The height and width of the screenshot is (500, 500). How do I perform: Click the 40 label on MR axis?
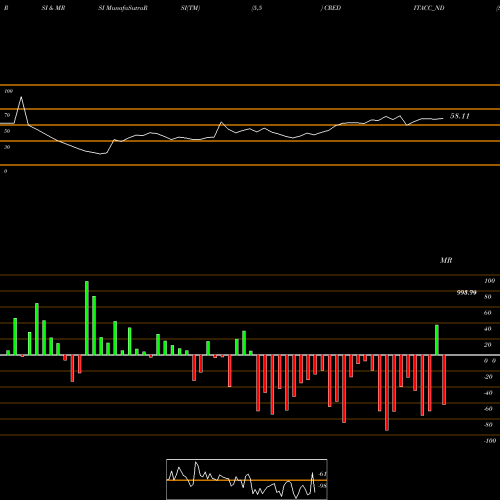(488, 329)
